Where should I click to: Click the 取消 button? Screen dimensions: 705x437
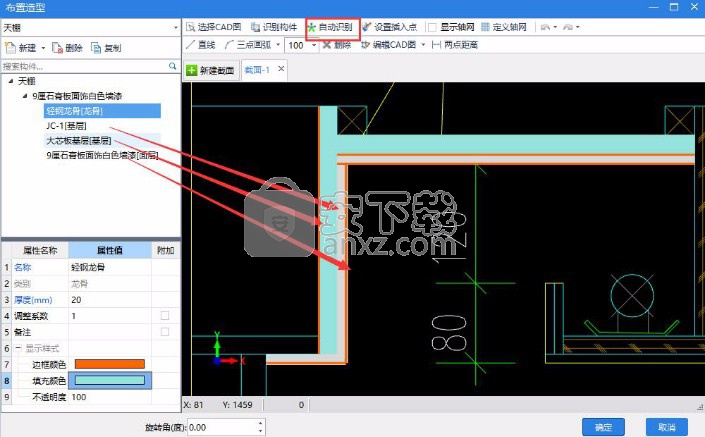(x=667, y=427)
